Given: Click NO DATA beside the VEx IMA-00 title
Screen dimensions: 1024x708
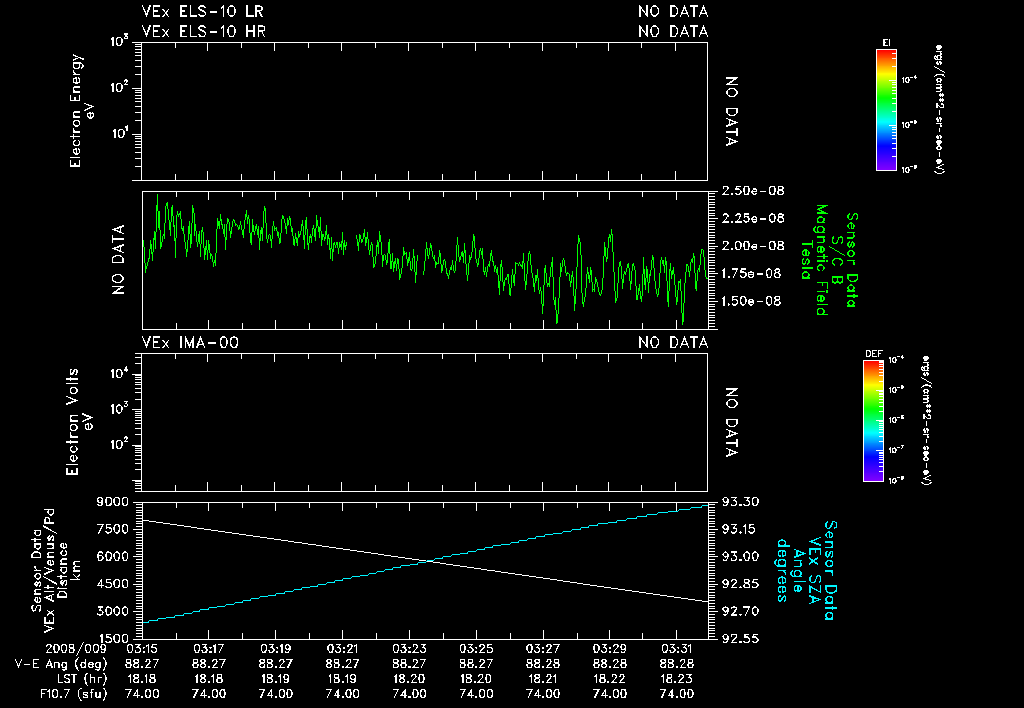Looking at the screenshot, I should coord(673,343).
